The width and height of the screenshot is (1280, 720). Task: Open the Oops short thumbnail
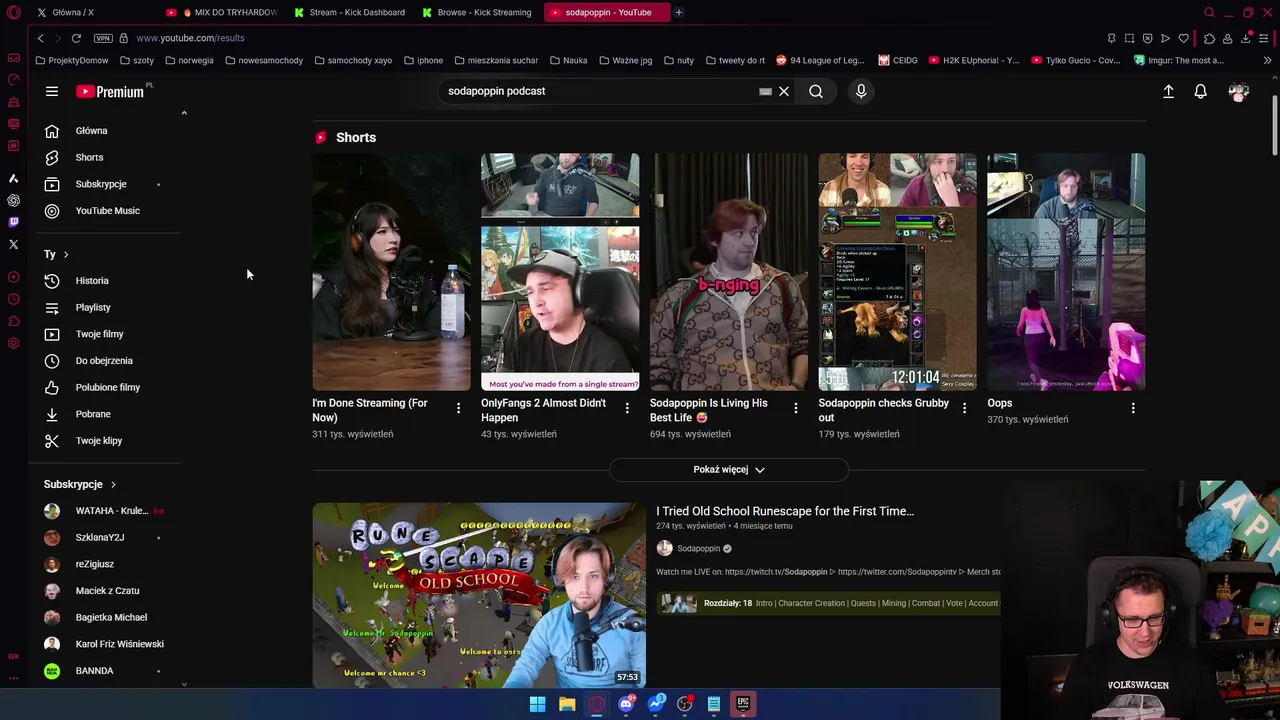tap(1066, 271)
